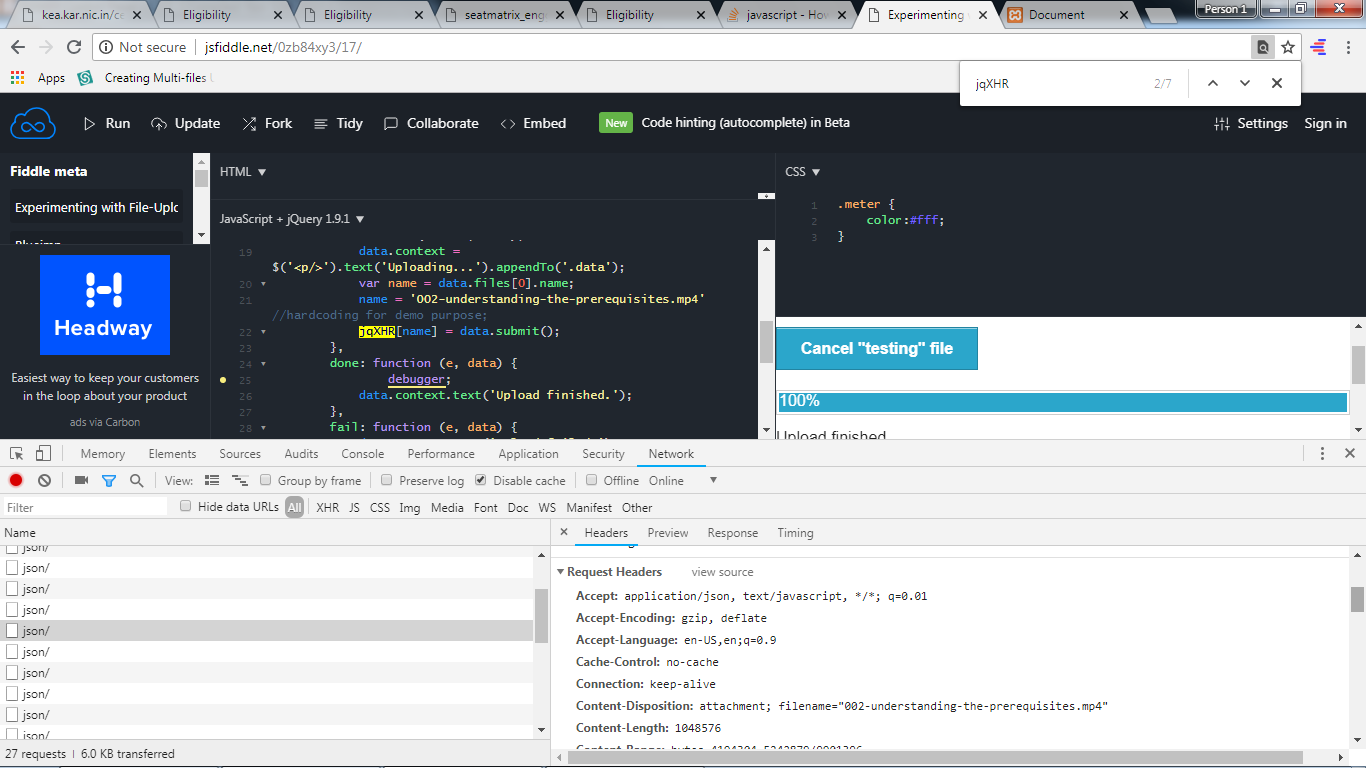The height and width of the screenshot is (768, 1366).
Task: Open the Collaborate option
Action: coord(431,123)
